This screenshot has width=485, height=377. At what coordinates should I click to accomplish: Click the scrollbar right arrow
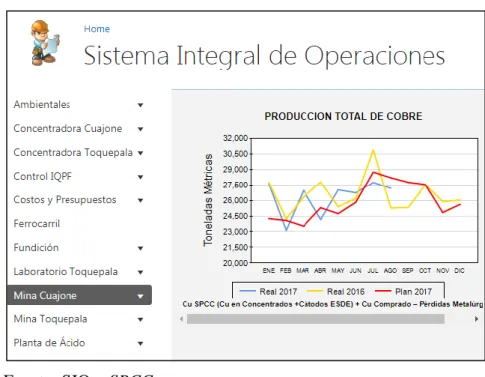click(x=476, y=319)
